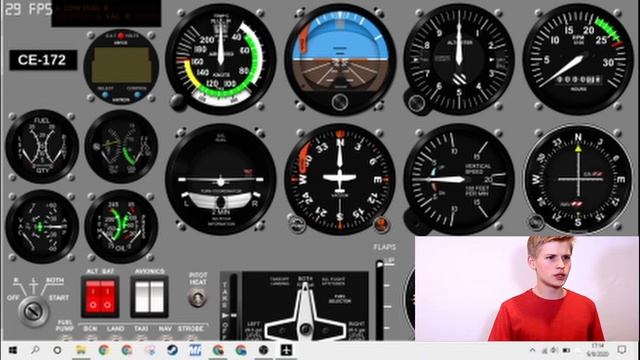Open Steam from the taskbar
This screenshot has width=640, height=360.
pos(172,350)
